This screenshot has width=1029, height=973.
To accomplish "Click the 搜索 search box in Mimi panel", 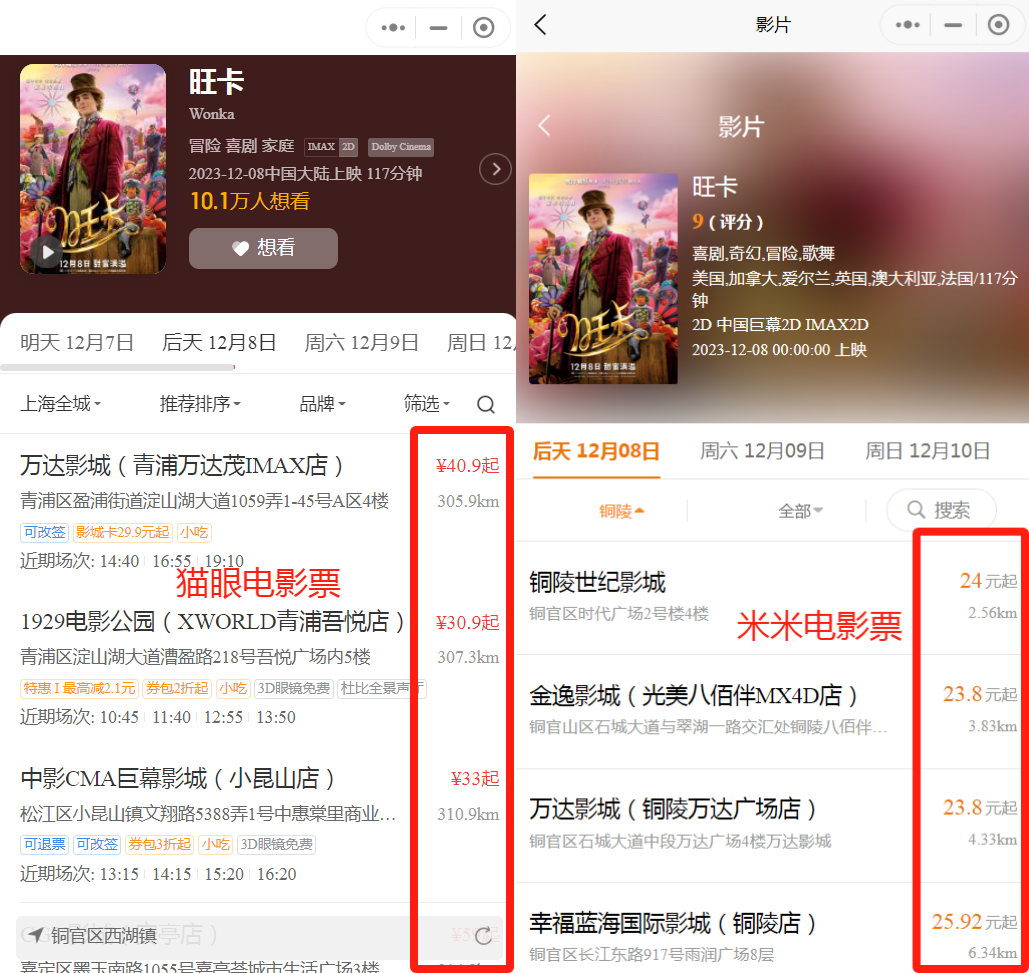I will (941, 510).
